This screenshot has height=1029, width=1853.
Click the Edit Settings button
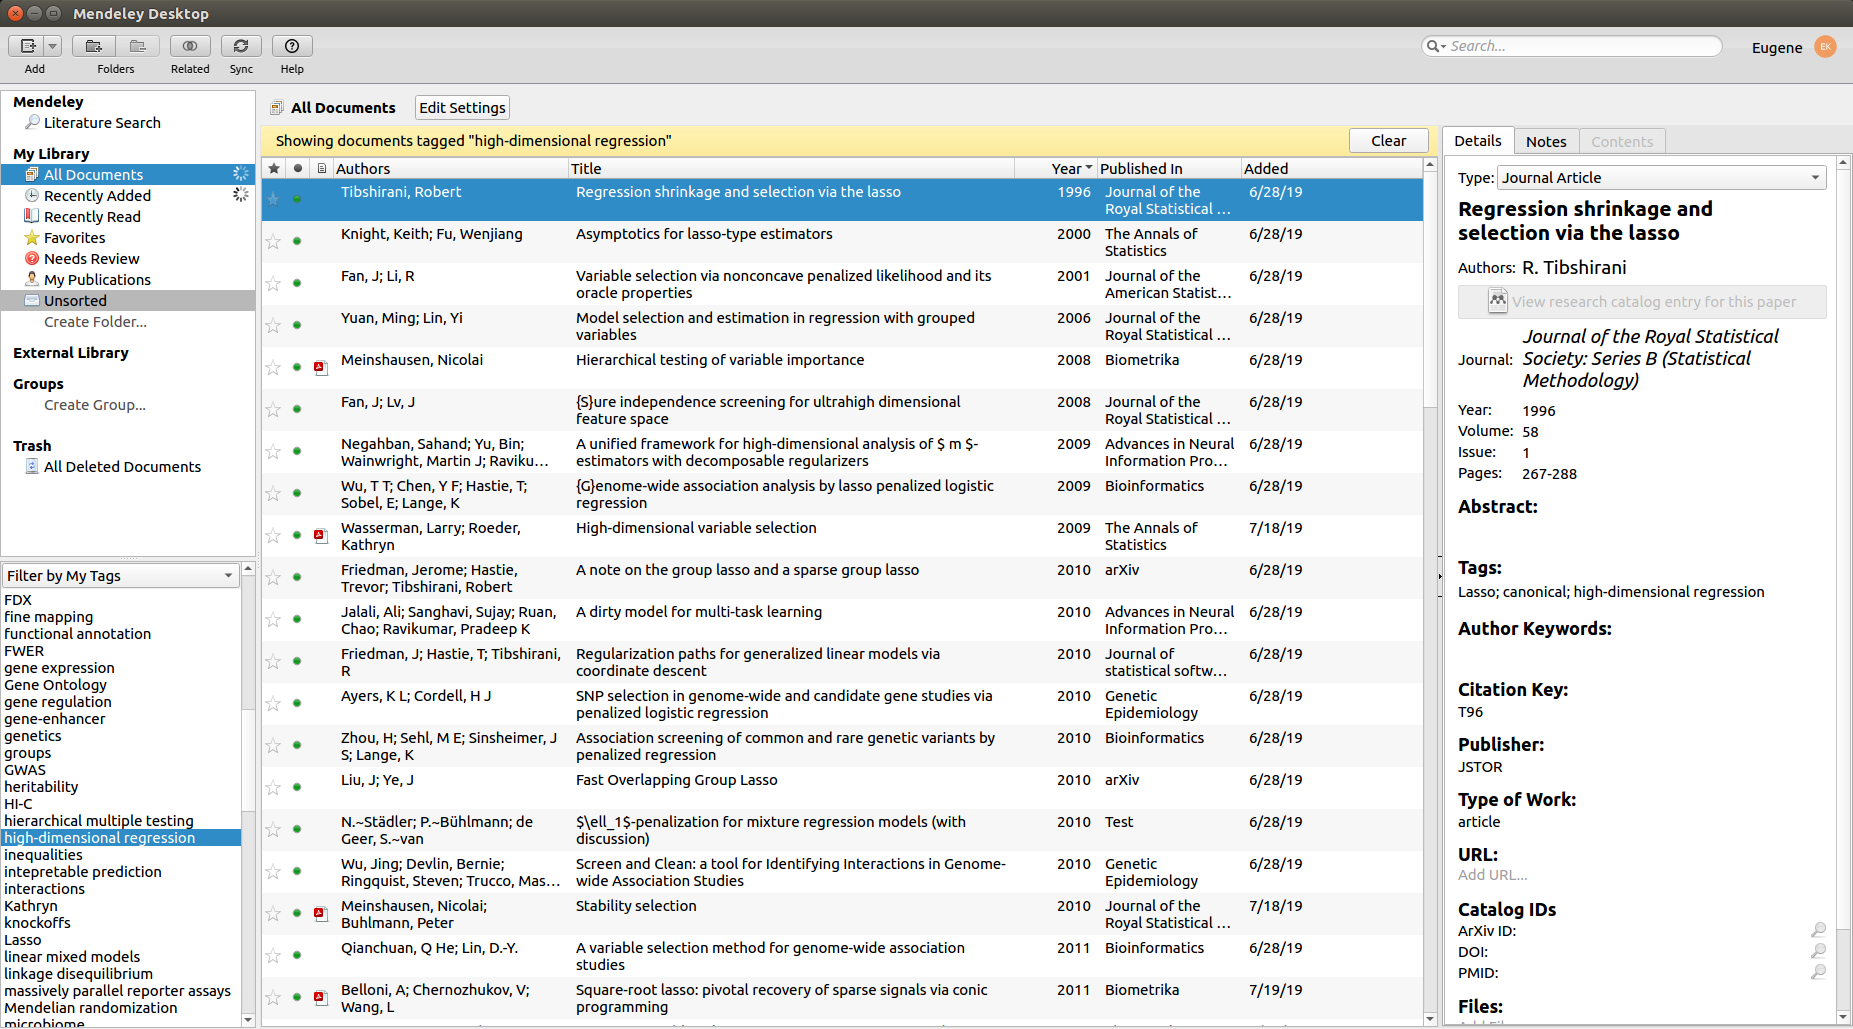pos(462,108)
